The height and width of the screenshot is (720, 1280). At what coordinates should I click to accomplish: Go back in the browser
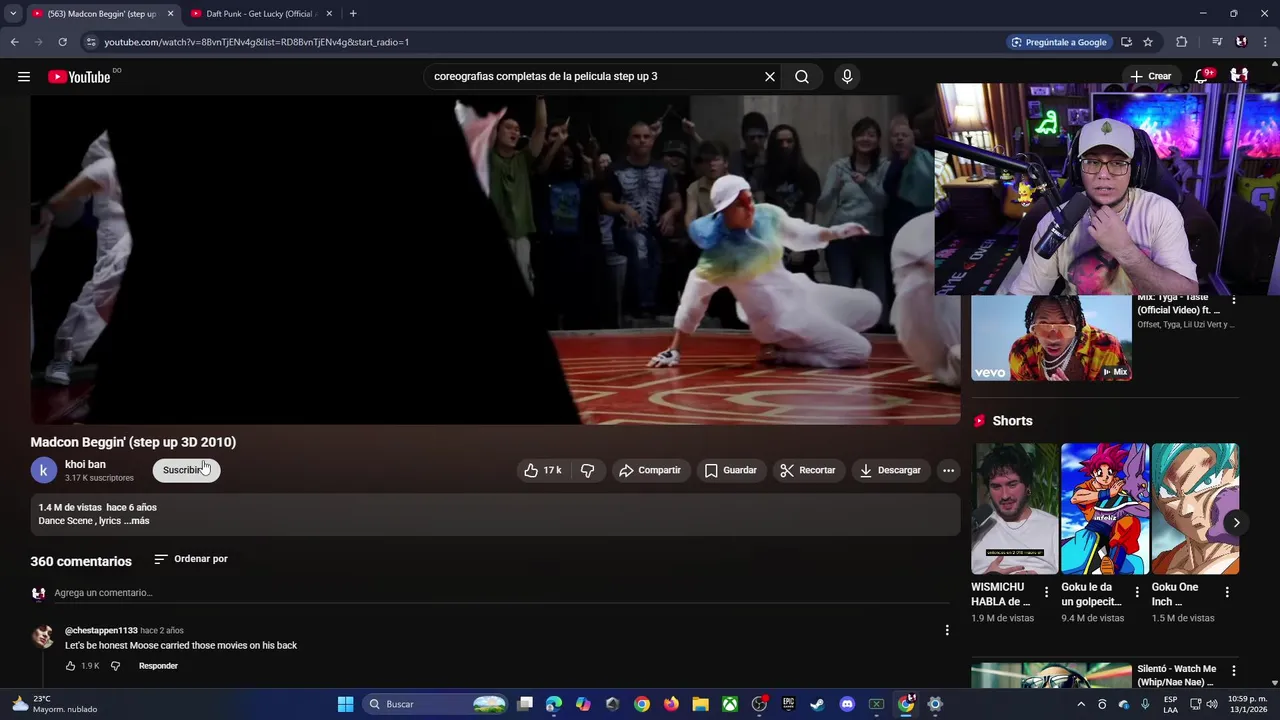pos(14,42)
